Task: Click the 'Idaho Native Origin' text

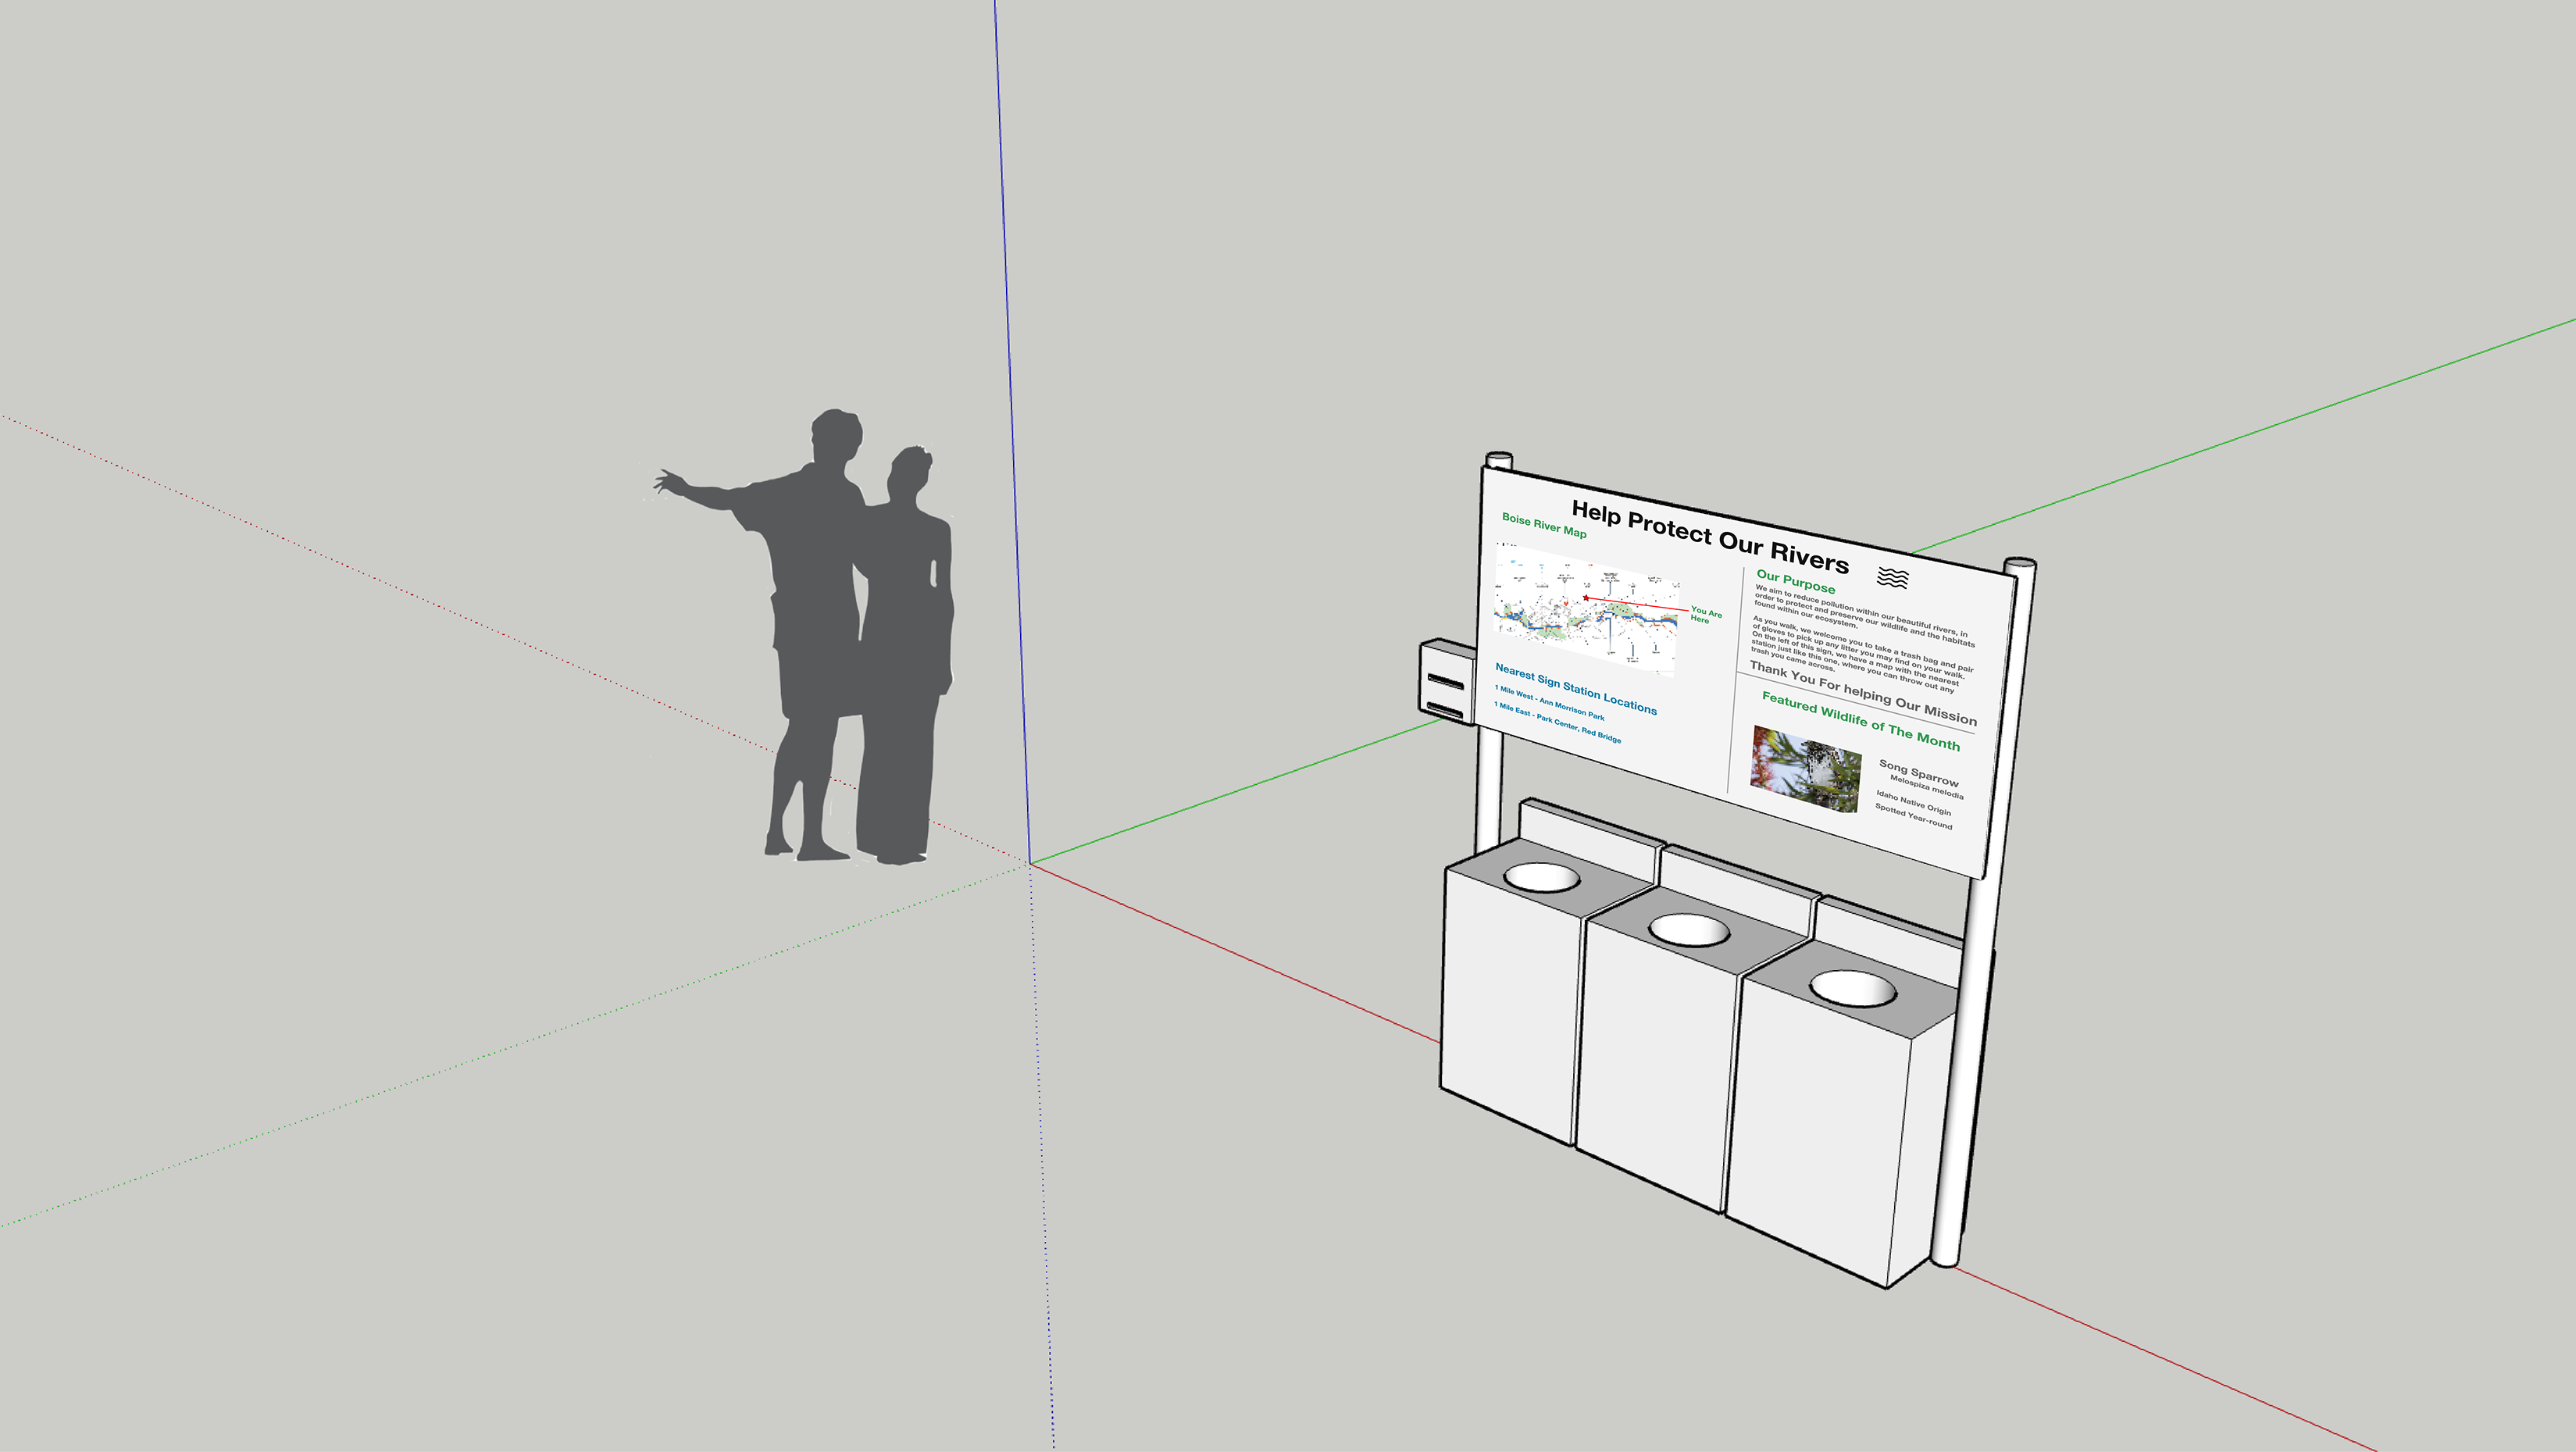Action: [x=1913, y=803]
